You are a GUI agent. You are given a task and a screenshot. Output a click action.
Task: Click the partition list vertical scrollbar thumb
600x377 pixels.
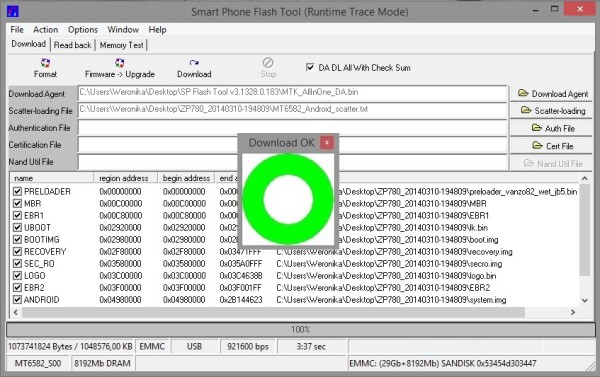(584, 230)
